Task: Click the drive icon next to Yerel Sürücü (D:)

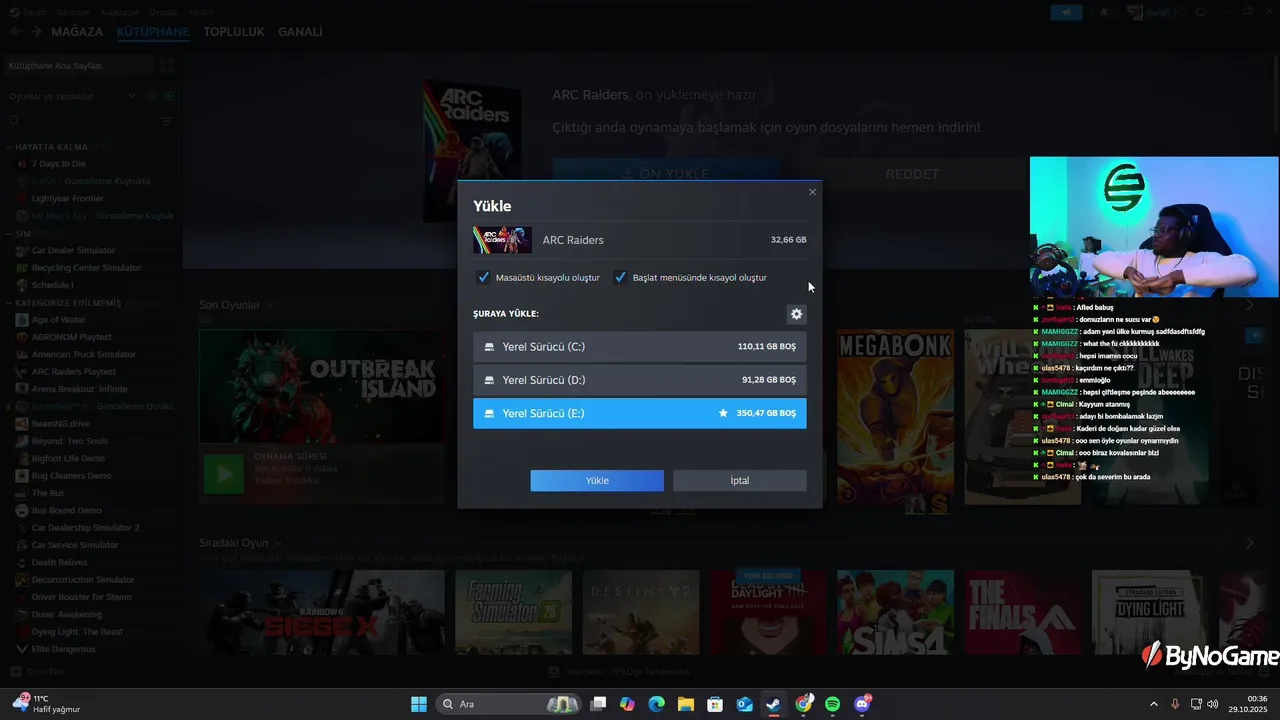Action: tap(489, 380)
